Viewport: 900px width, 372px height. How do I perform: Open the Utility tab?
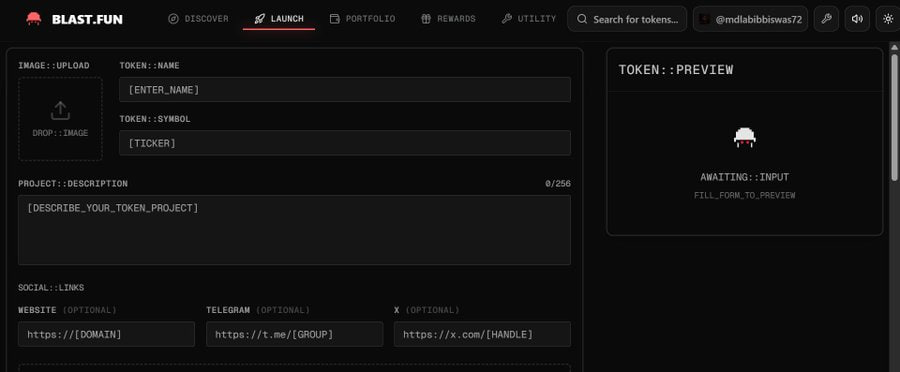pos(529,19)
